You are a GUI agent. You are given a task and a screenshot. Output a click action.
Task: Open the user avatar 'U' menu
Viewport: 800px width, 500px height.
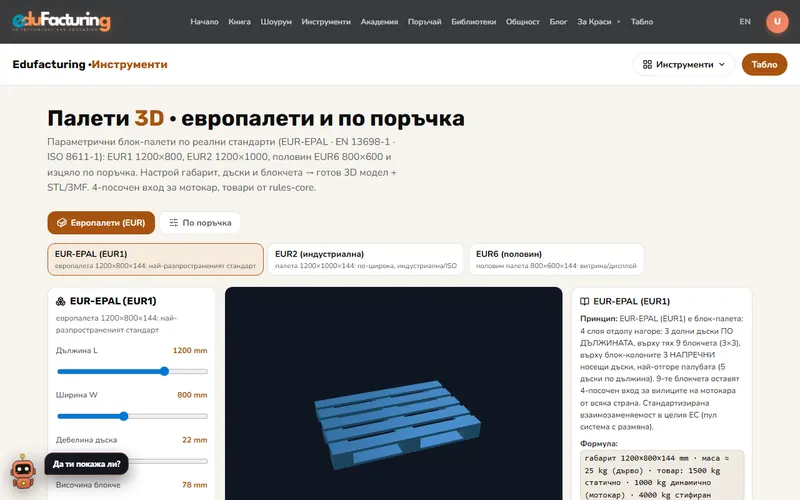pyautogui.click(x=777, y=21)
